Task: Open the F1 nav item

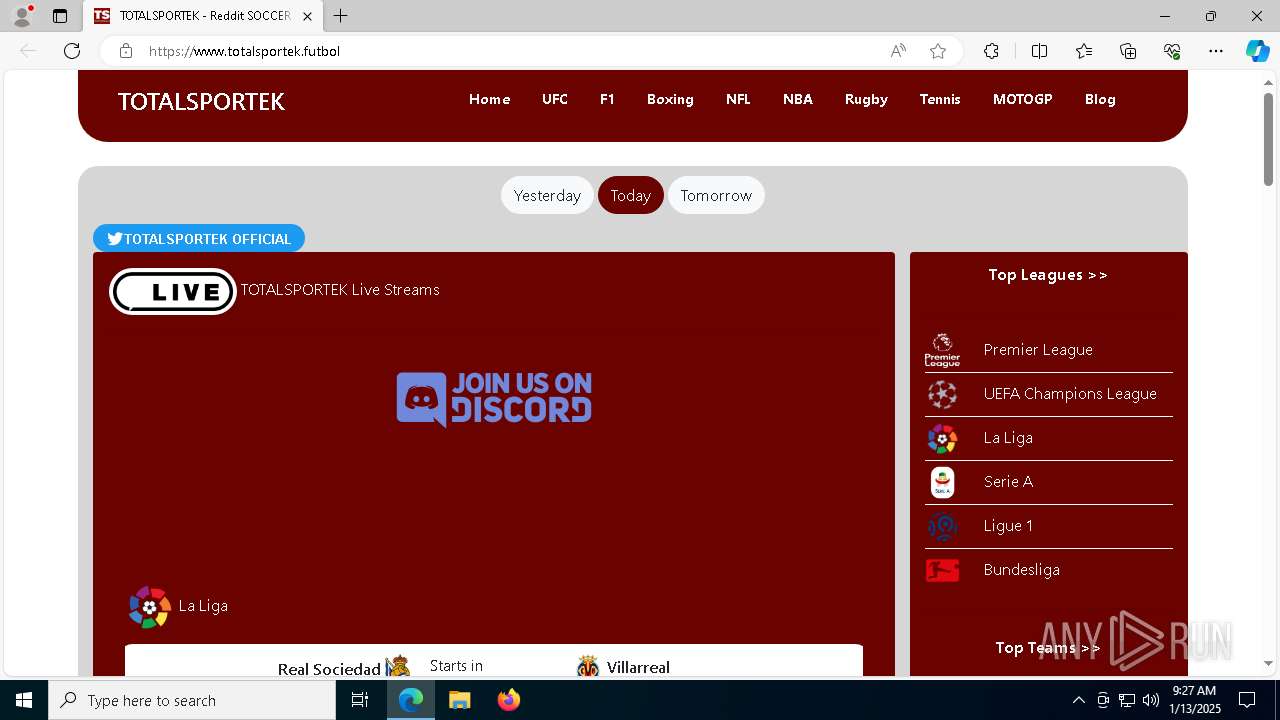Action: click(x=607, y=99)
